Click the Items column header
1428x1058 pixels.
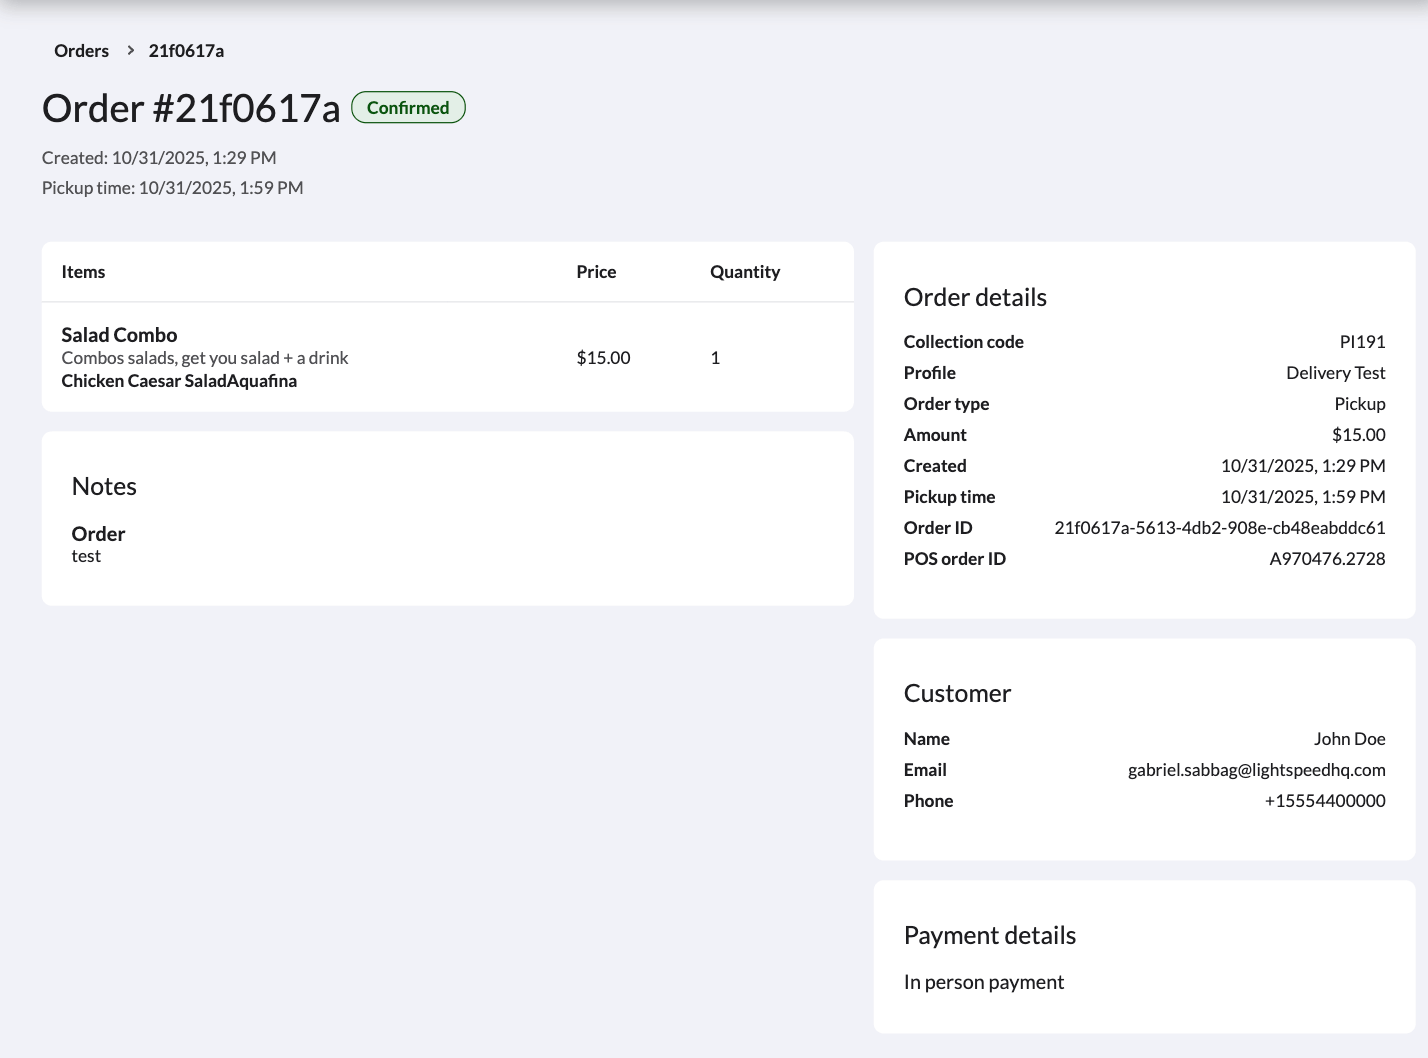pyautogui.click(x=83, y=271)
